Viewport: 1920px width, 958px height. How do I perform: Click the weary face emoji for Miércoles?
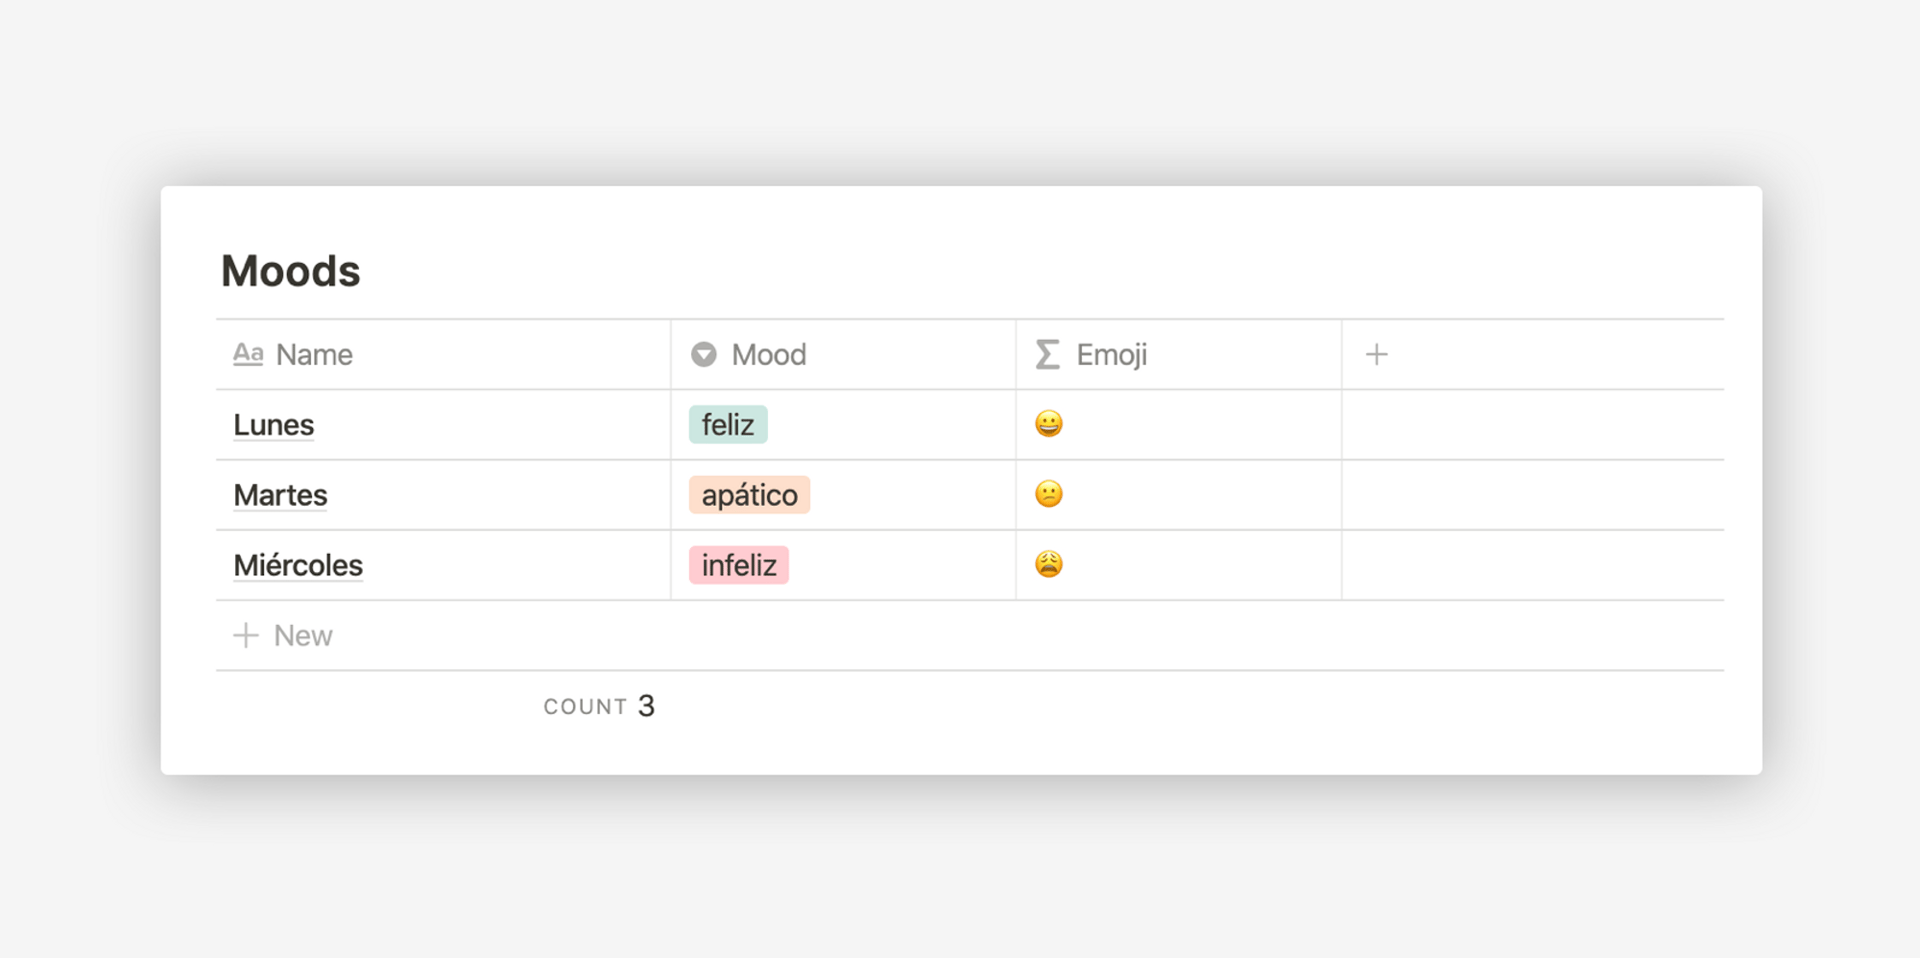(1047, 564)
